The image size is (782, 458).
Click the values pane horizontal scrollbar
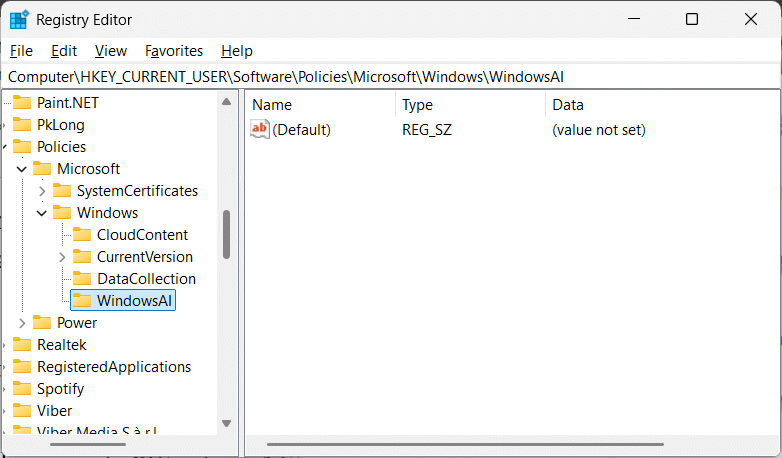click(465, 444)
